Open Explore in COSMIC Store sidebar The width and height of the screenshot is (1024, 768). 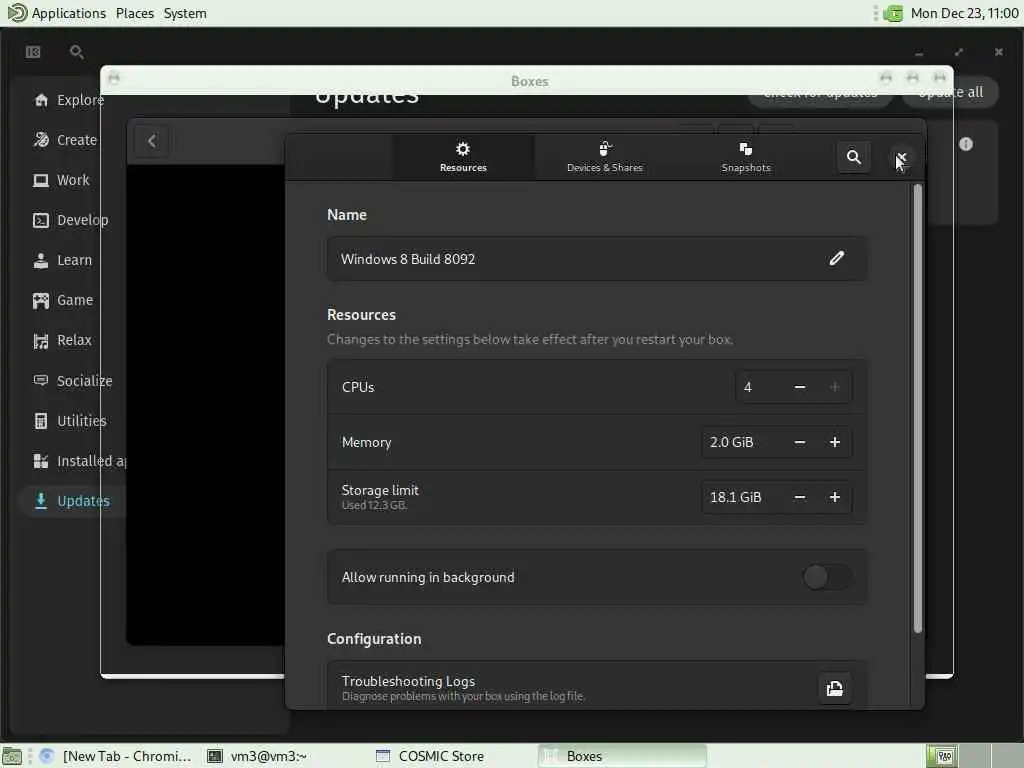click(x=69, y=100)
